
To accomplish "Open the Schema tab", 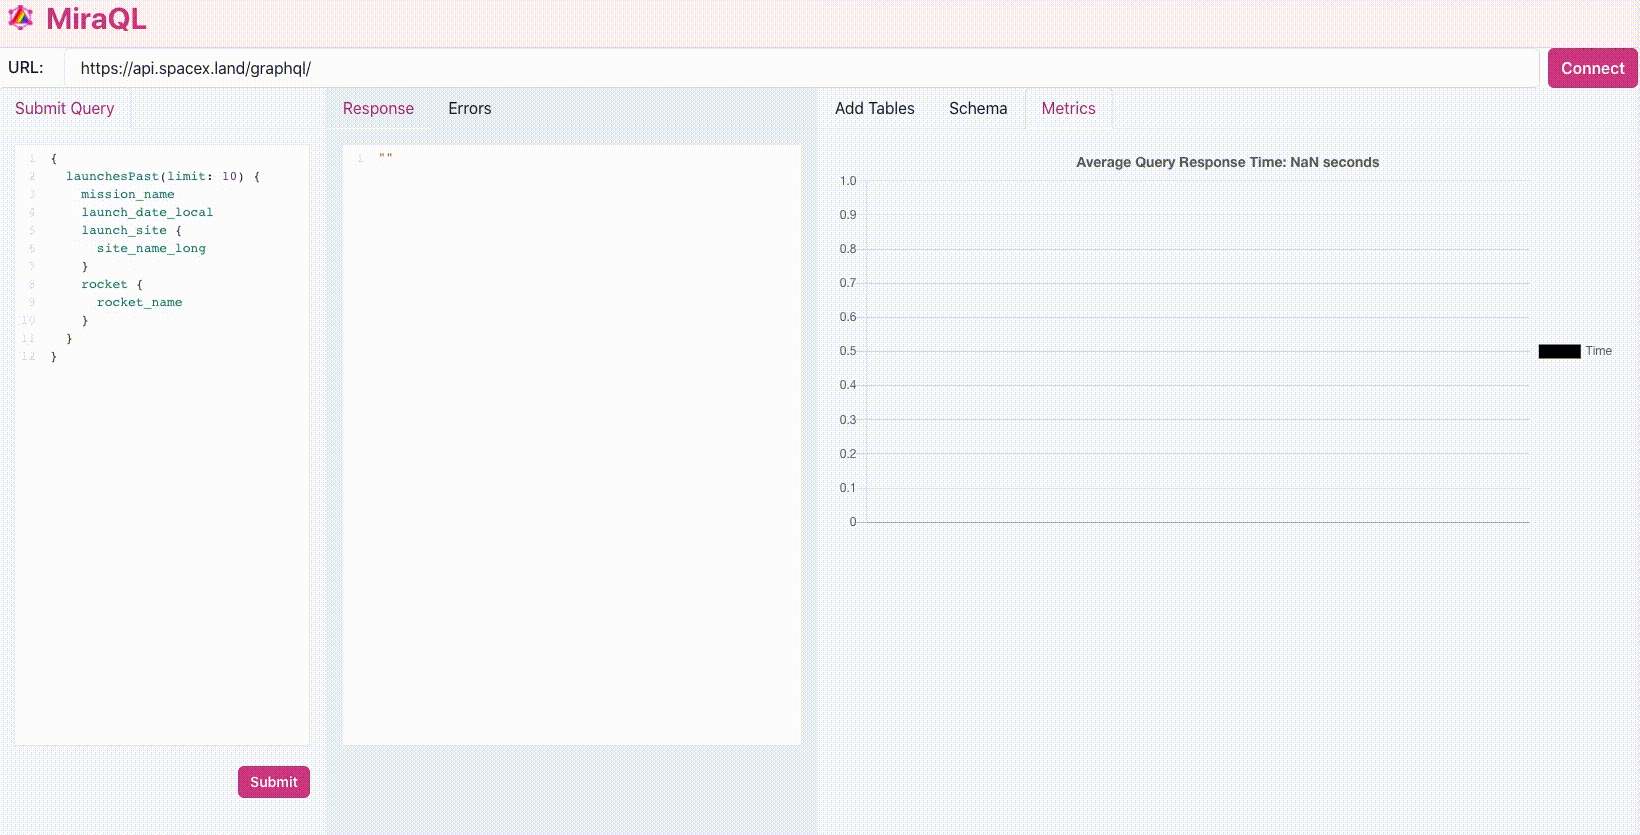I will pos(978,108).
